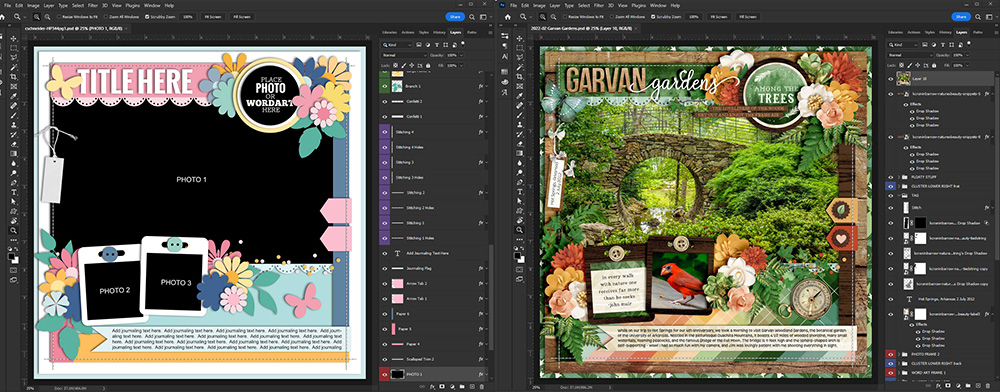The width and height of the screenshot is (1000, 392).
Task: Click Fit Screen button in left window
Action: click(x=213, y=17)
